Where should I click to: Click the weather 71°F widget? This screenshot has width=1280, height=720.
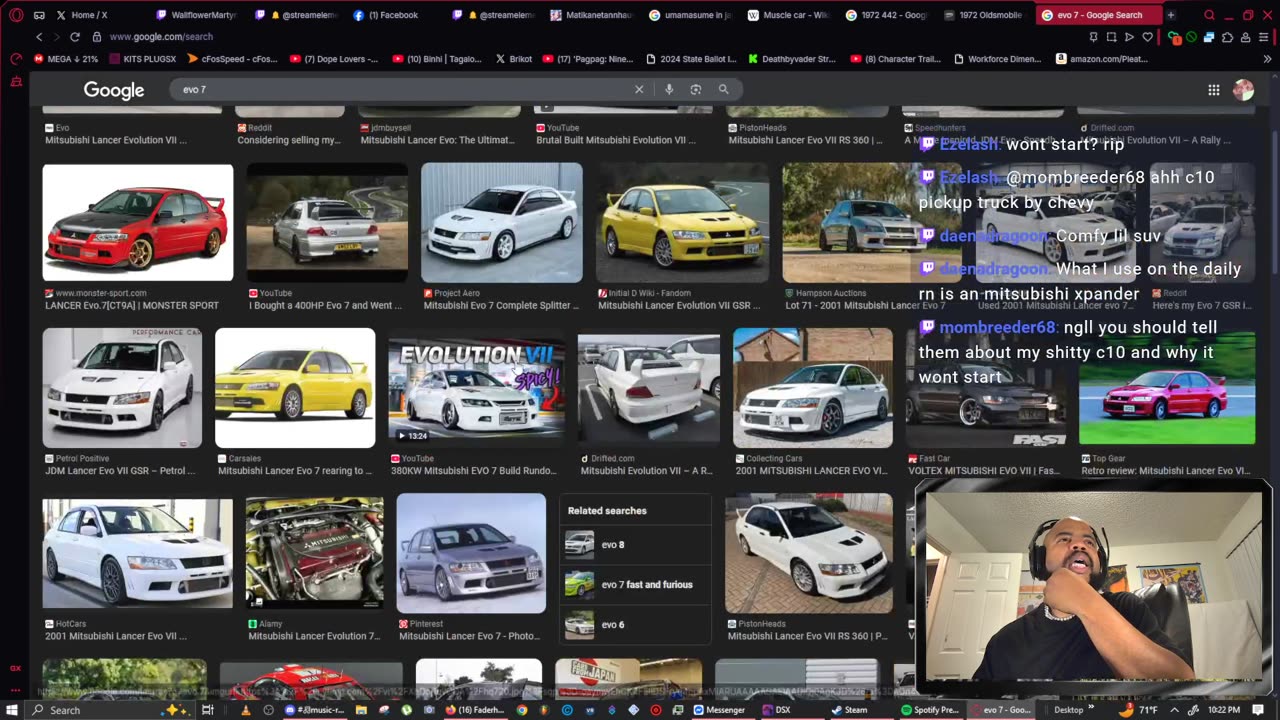(x=1137, y=710)
